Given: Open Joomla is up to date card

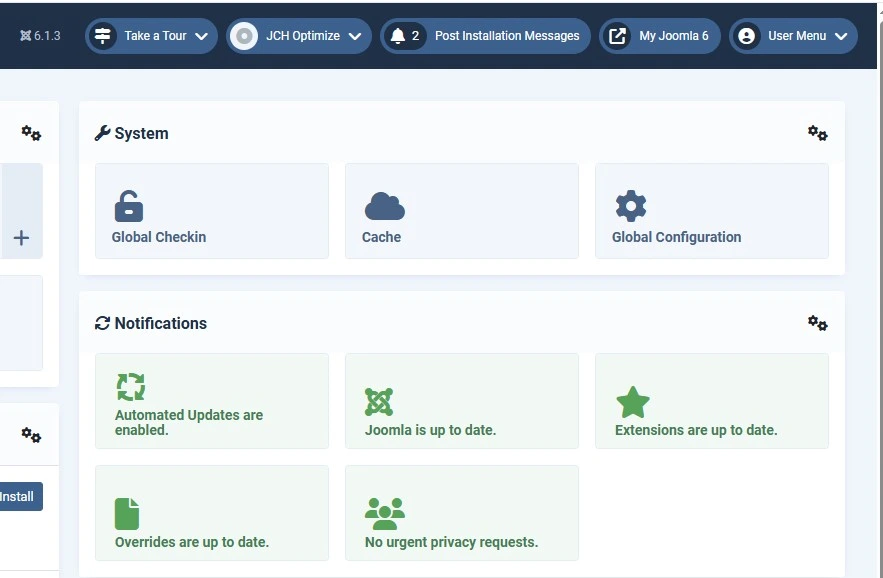Looking at the screenshot, I should click(462, 401).
